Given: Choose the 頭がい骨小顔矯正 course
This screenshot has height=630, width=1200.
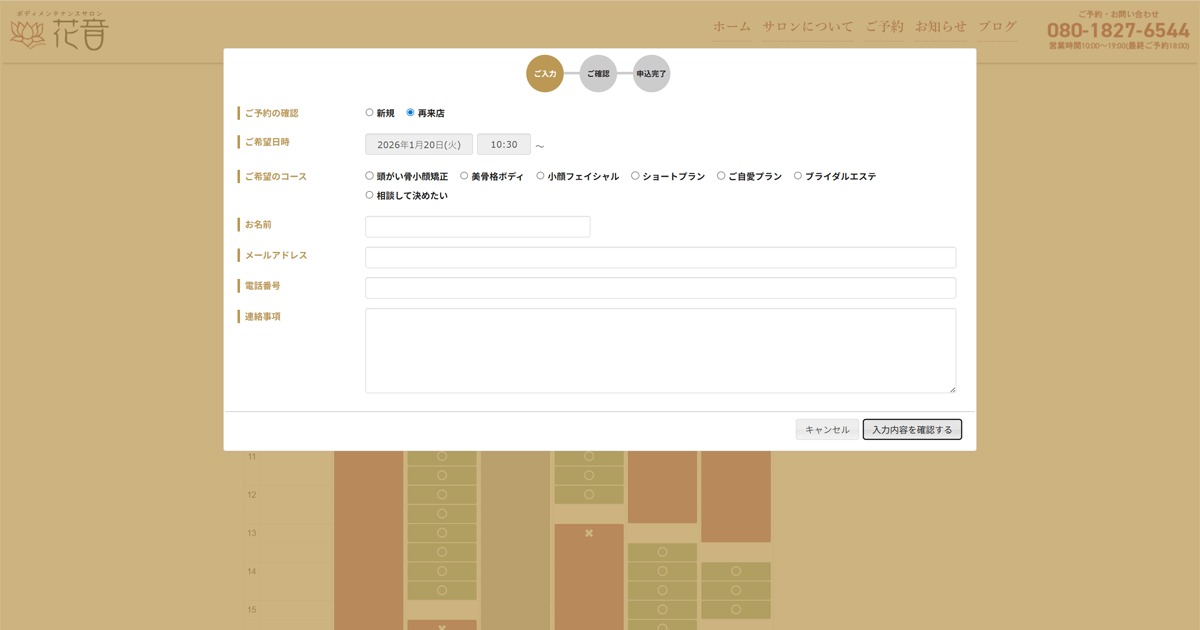Looking at the screenshot, I should point(370,176).
